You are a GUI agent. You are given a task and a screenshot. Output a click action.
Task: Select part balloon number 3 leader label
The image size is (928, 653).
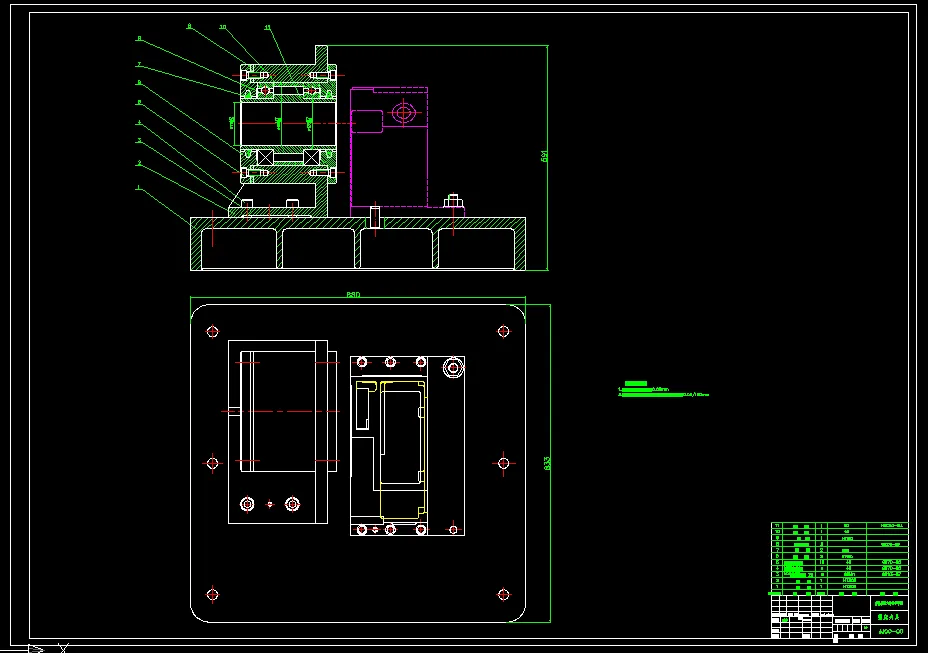(x=140, y=141)
